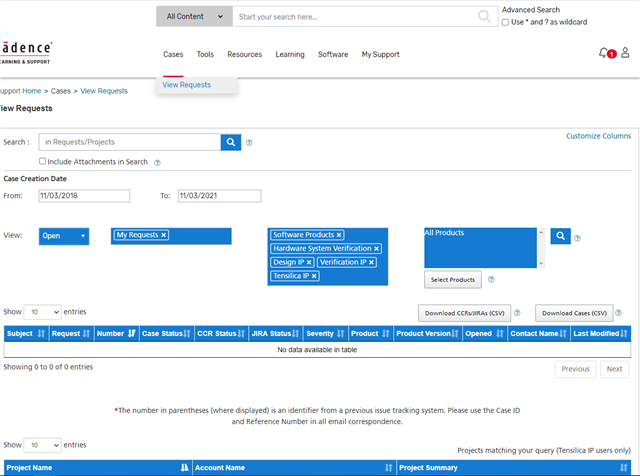Open the user account profile icon
640x476 pixels.
625,53
